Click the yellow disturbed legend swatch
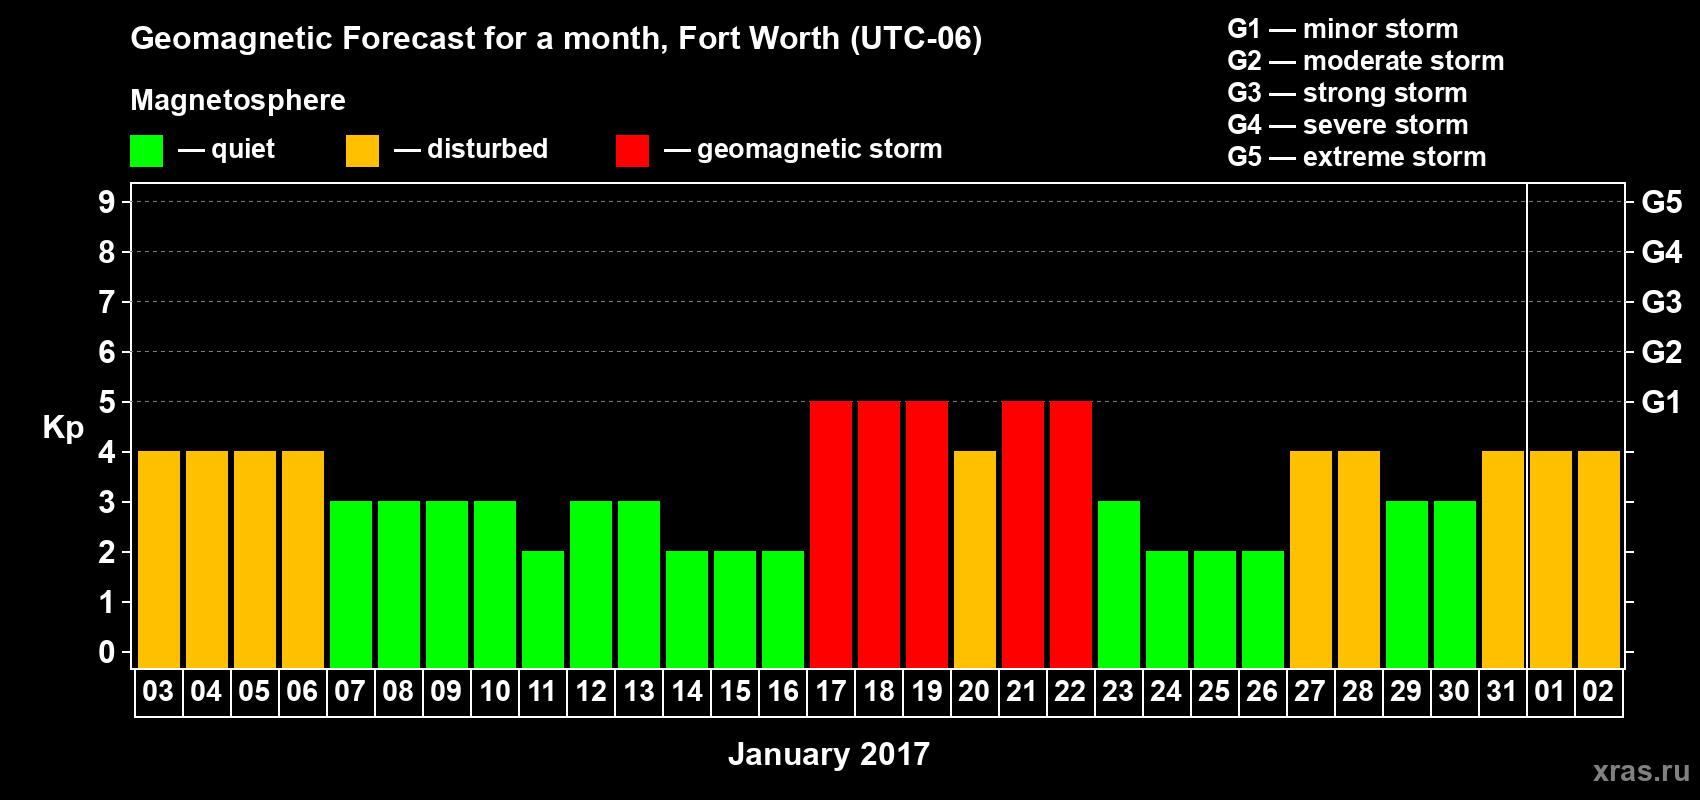The image size is (1700, 800). (x=362, y=151)
